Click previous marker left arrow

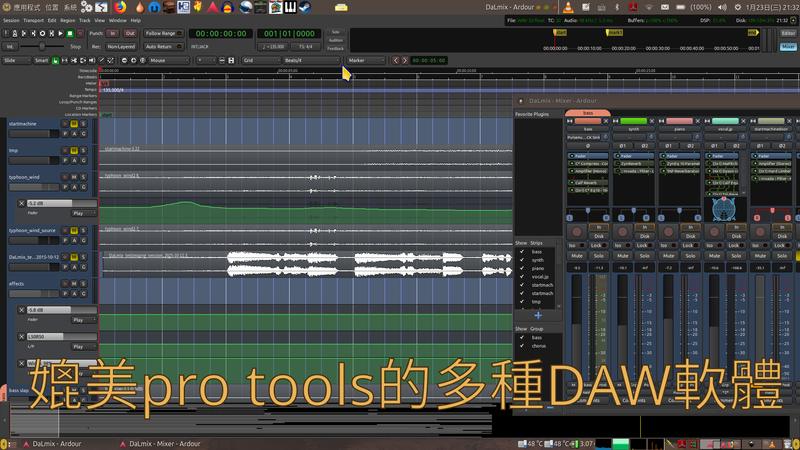pos(395,60)
